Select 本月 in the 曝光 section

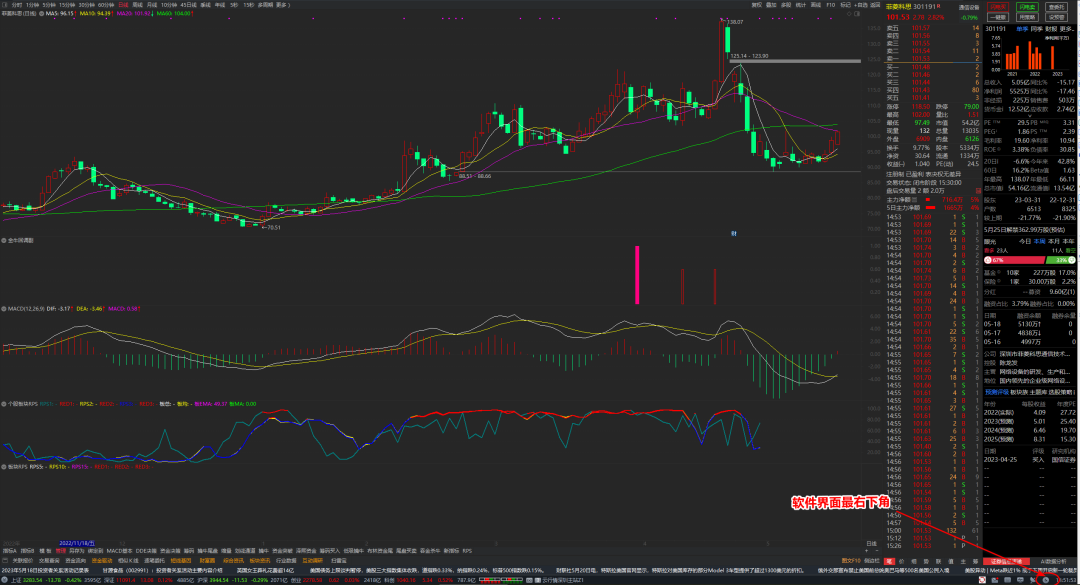(x=1054, y=241)
